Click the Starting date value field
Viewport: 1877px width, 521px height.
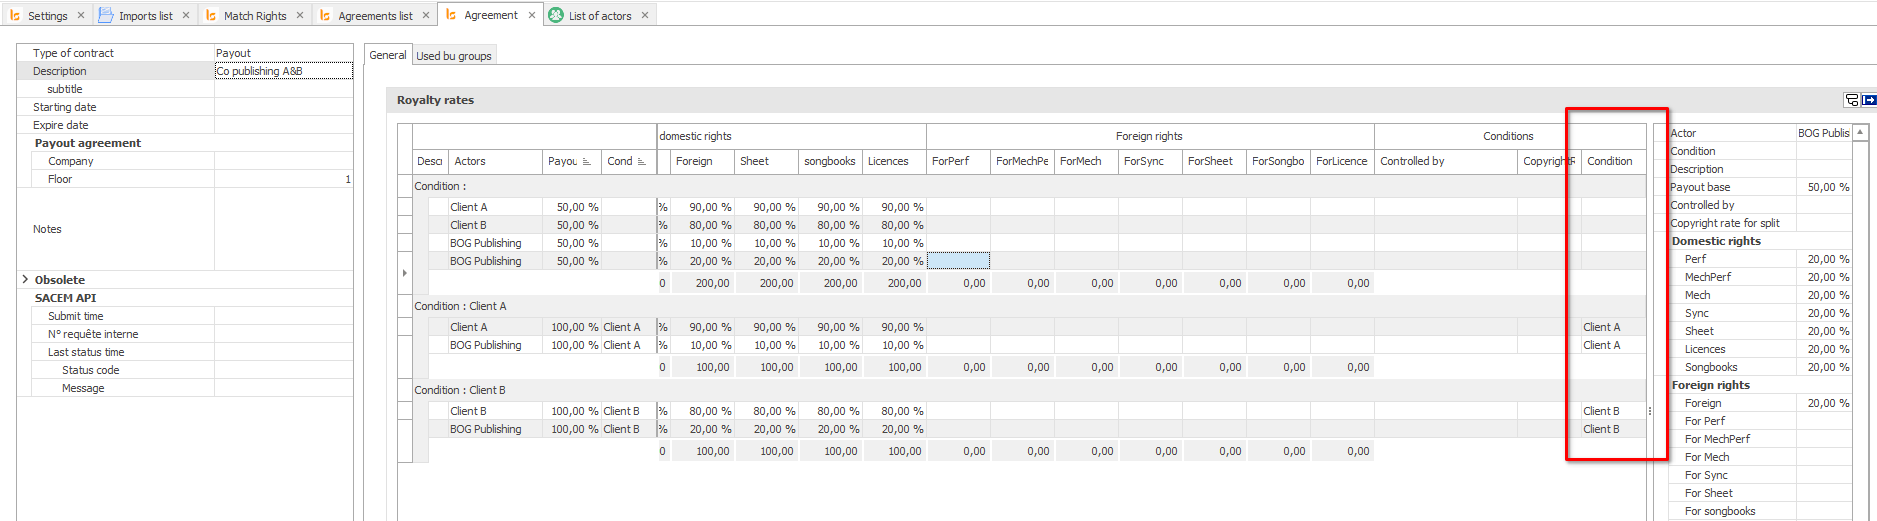(283, 107)
